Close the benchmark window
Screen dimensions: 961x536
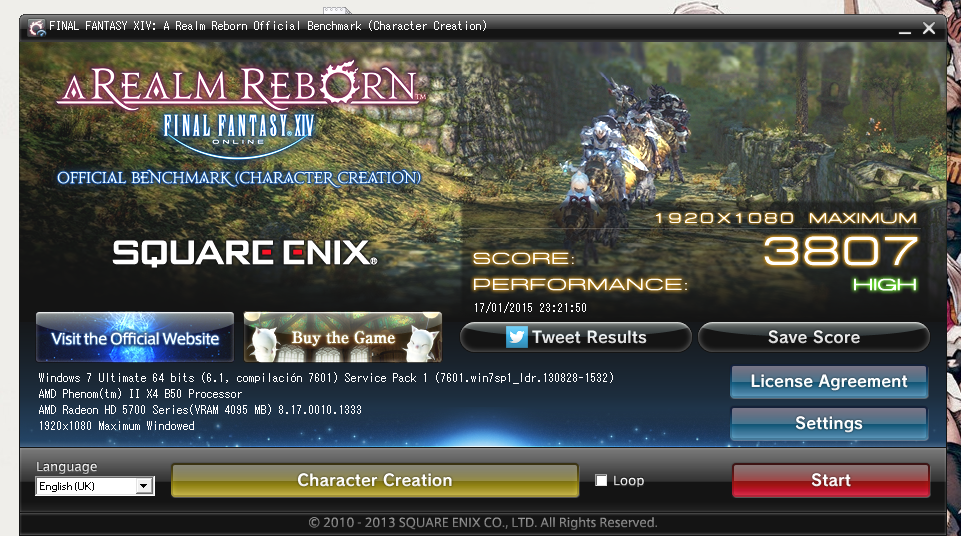[x=929, y=28]
